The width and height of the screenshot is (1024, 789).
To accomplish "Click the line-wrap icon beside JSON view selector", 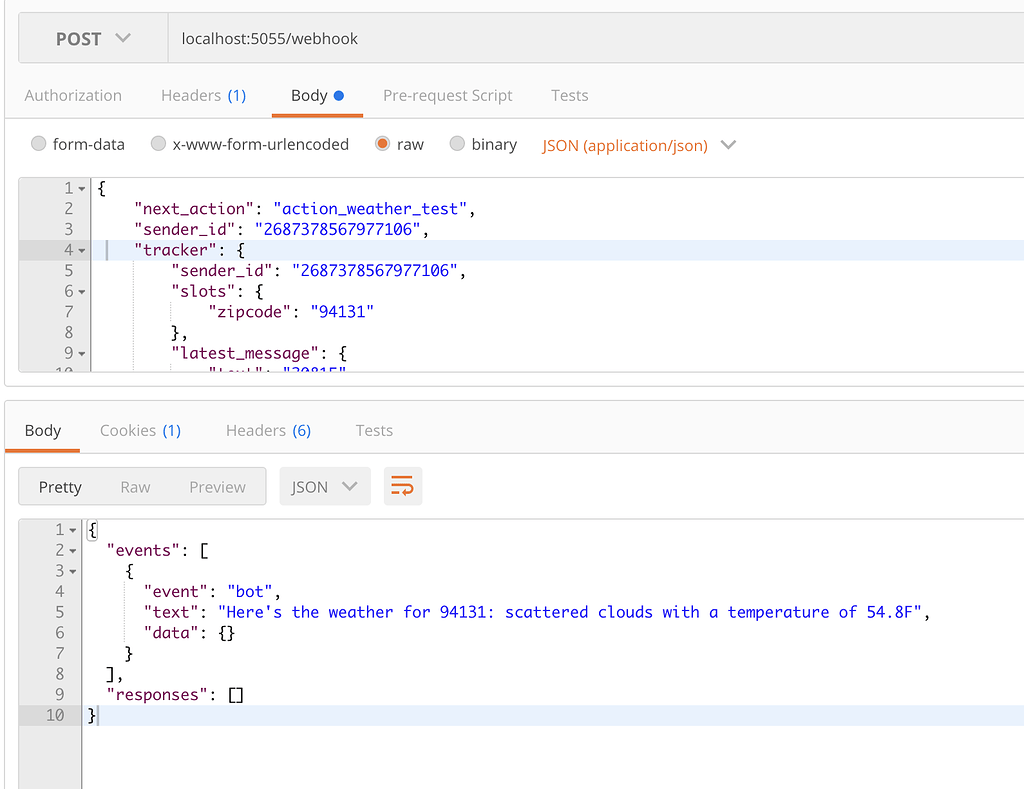I will [x=402, y=486].
